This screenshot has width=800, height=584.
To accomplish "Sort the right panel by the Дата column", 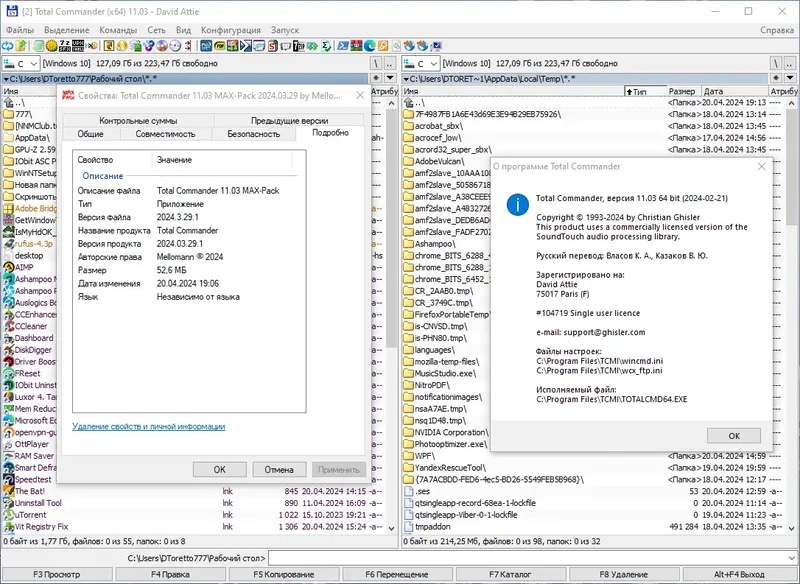I will click(734, 91).
